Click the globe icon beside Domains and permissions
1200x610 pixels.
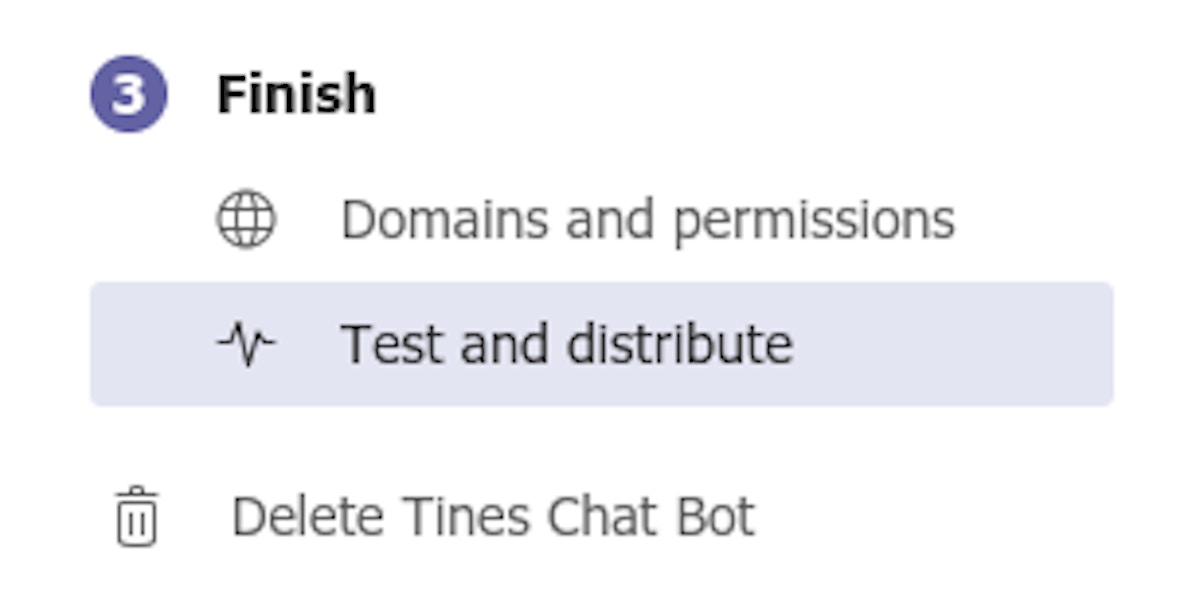(246, 220)
